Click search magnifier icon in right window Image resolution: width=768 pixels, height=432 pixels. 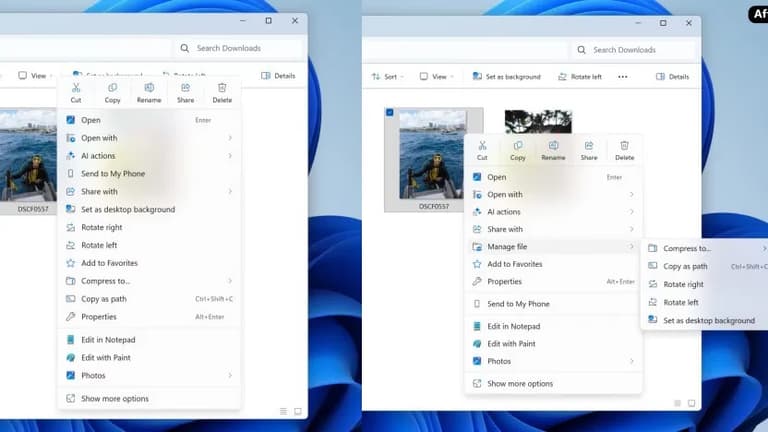pos(581,50)
